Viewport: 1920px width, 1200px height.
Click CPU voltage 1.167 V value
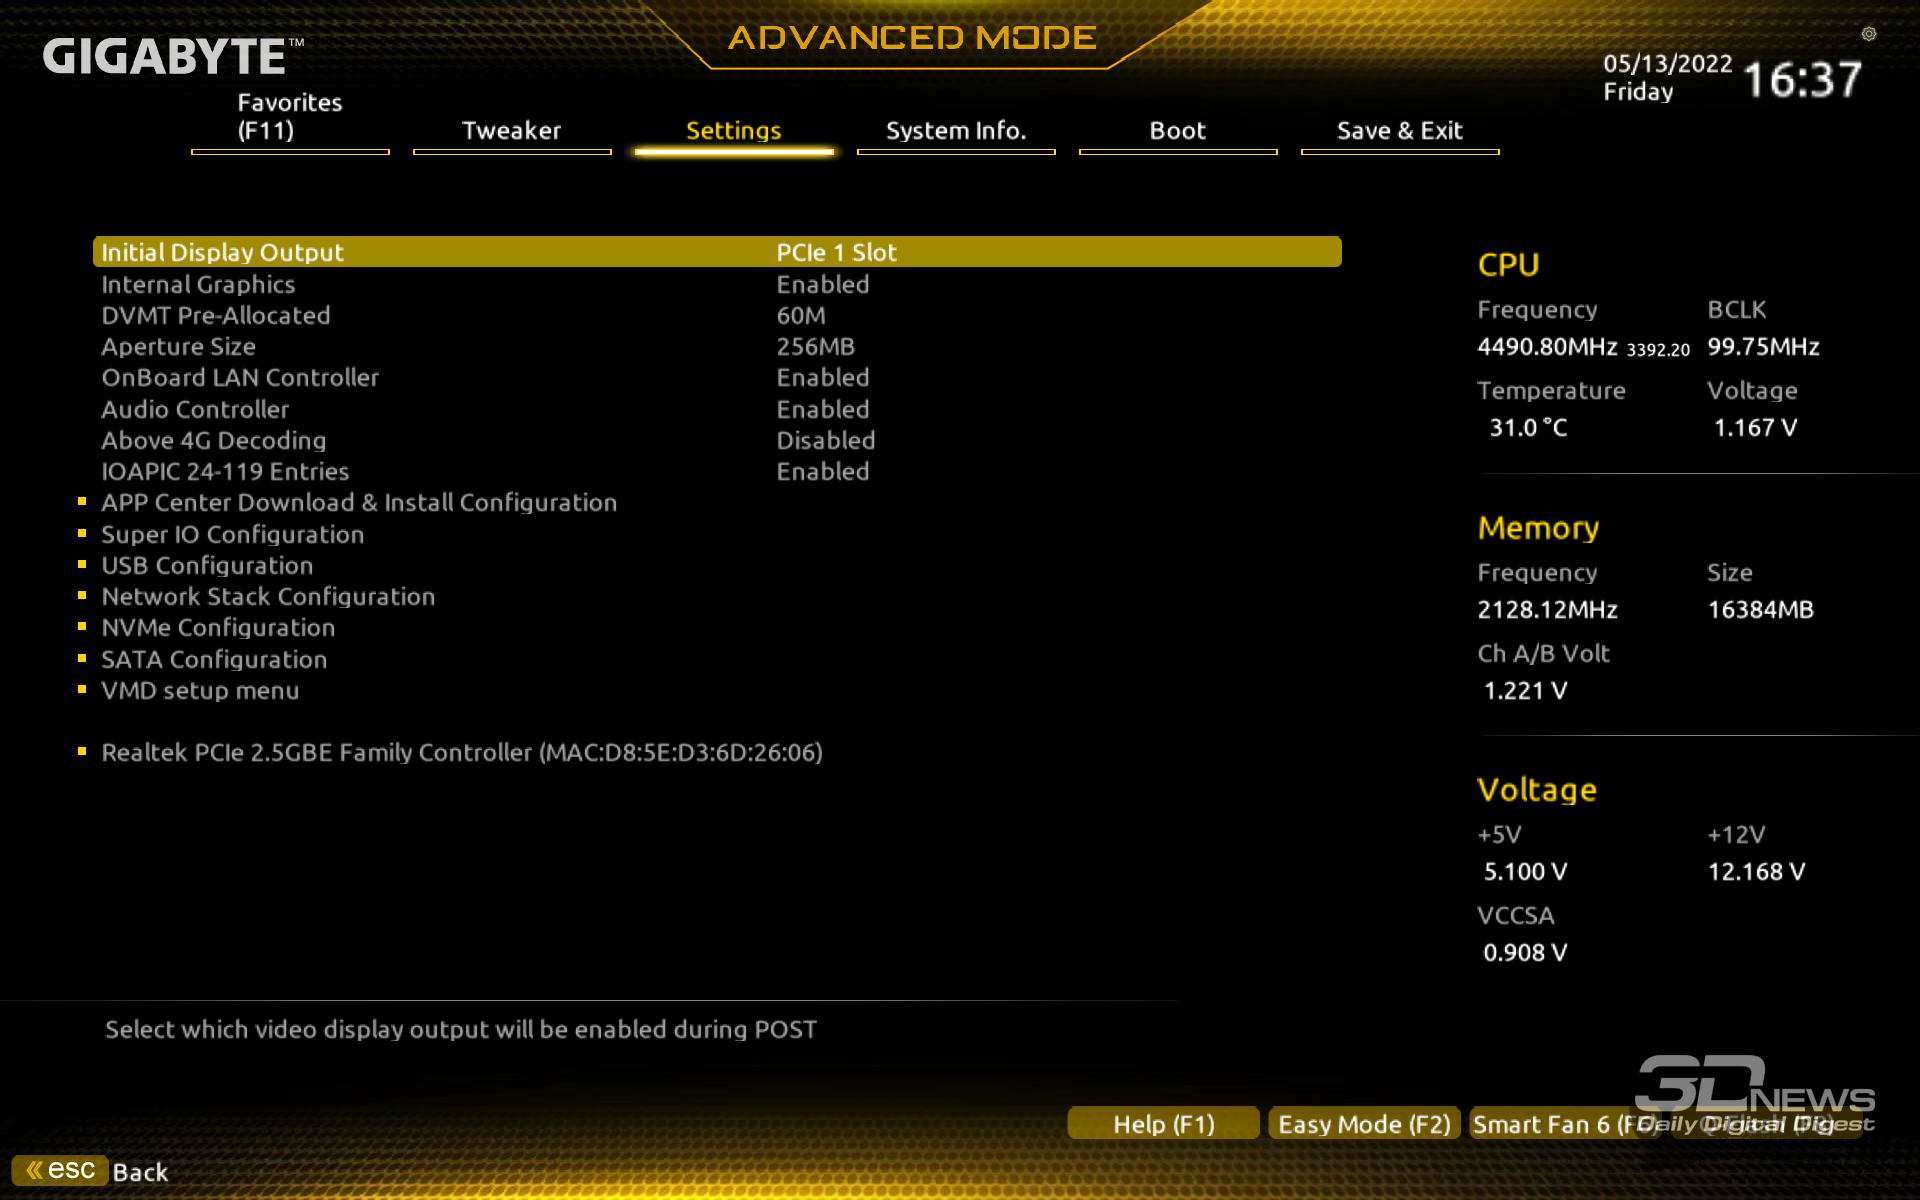[1755, 427]
